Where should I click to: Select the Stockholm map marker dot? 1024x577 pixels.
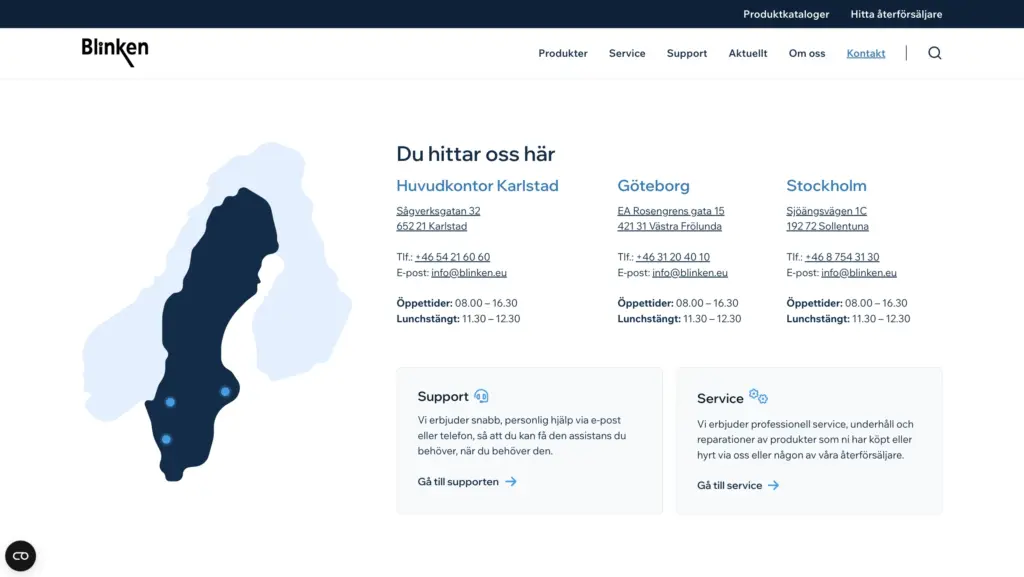pos(225,391)
